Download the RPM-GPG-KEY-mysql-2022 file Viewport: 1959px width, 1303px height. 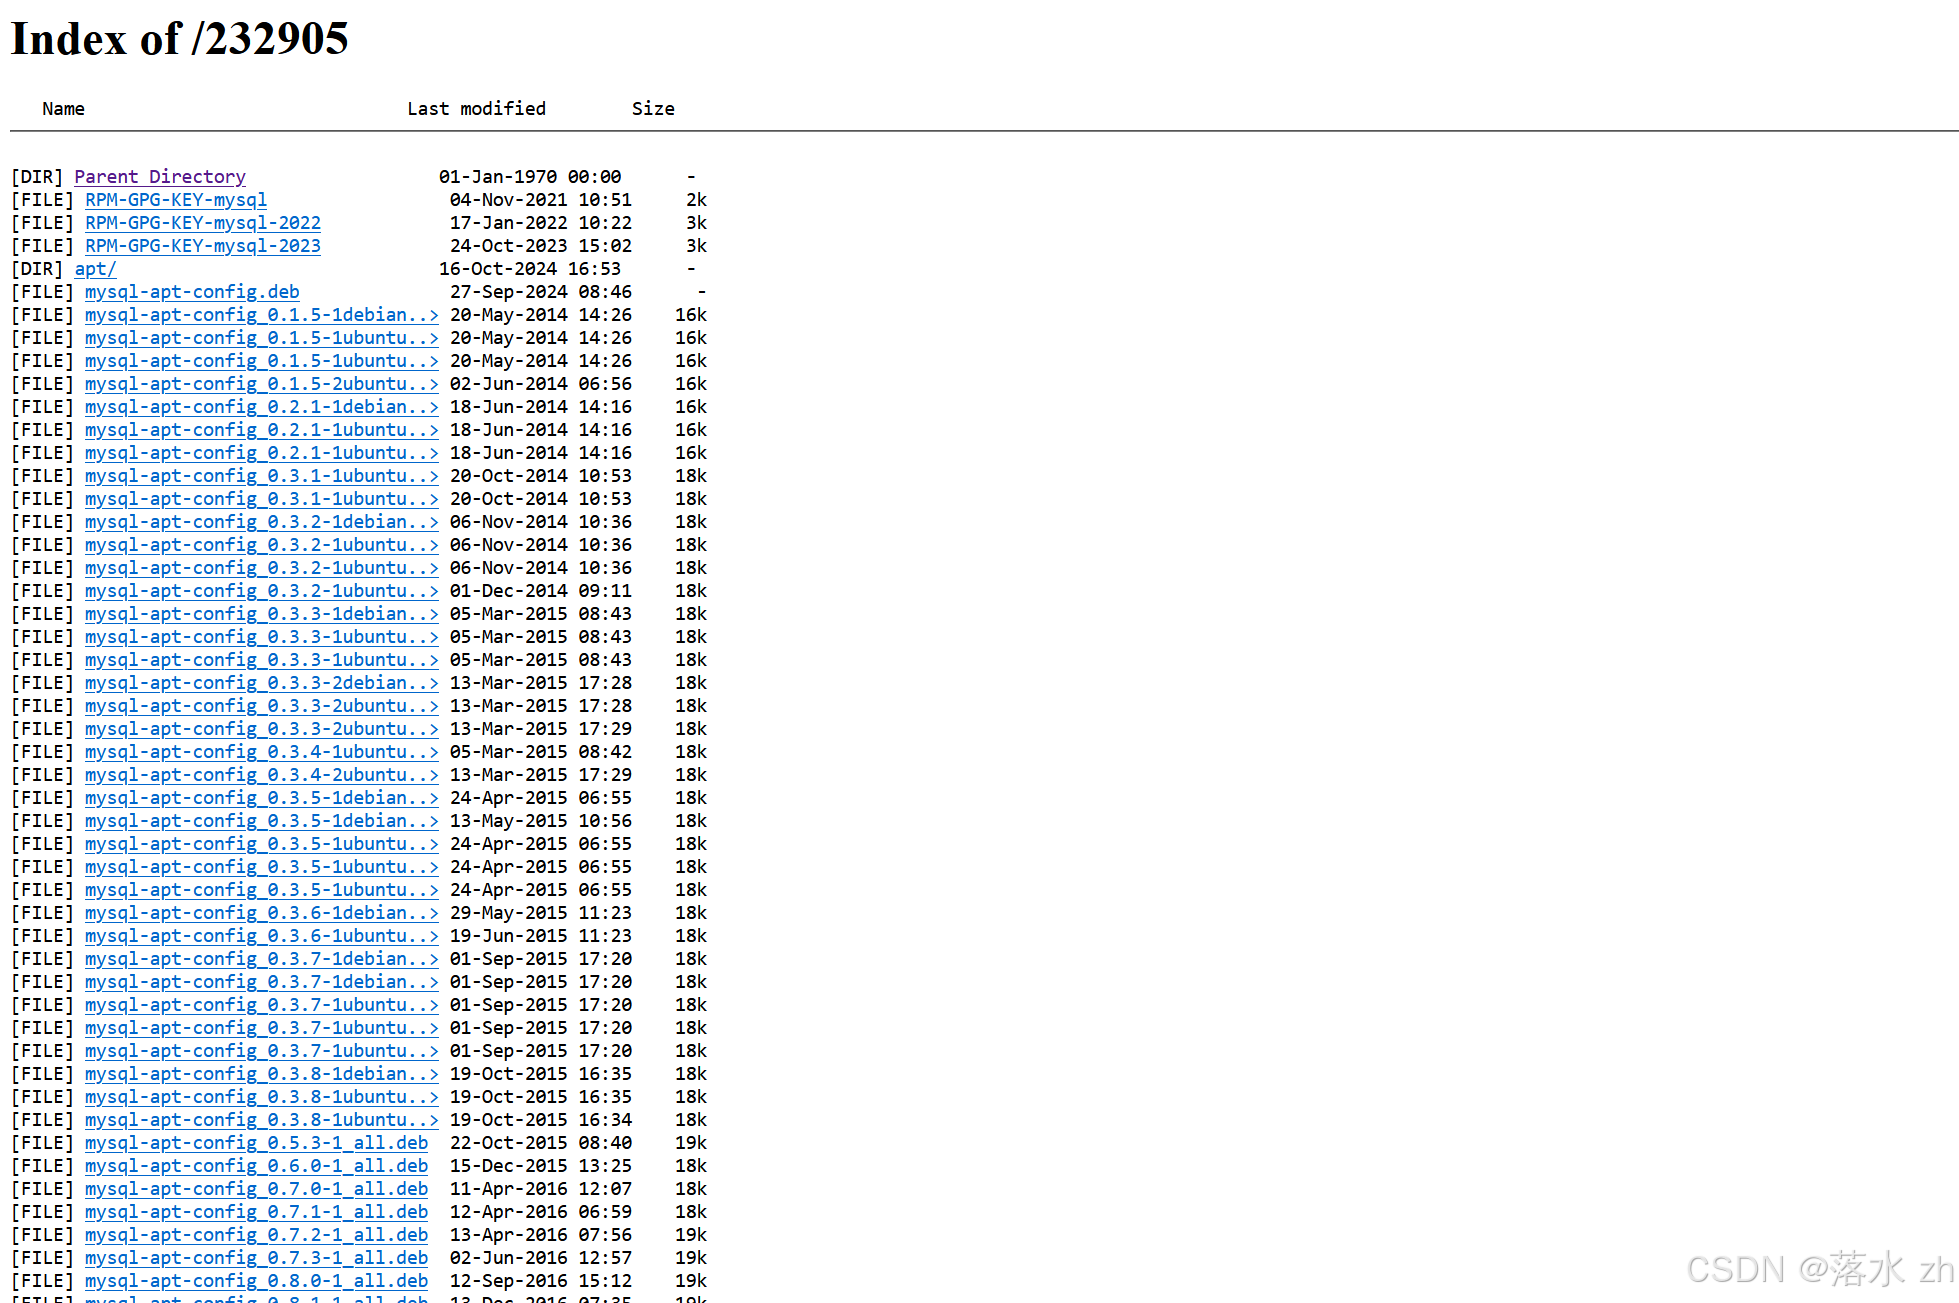pos(203,223)
